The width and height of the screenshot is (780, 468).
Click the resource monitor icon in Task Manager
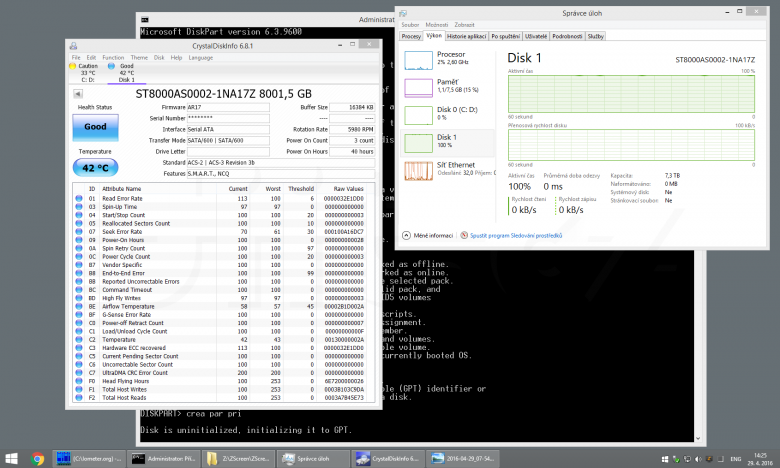[464, 235]
